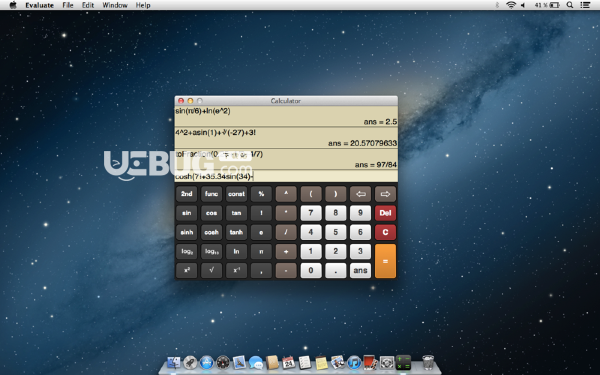This screenshot has height=375, width=600.
Task: Click the number 5 key
Action: pyautogui.click(x=336, y=232)
